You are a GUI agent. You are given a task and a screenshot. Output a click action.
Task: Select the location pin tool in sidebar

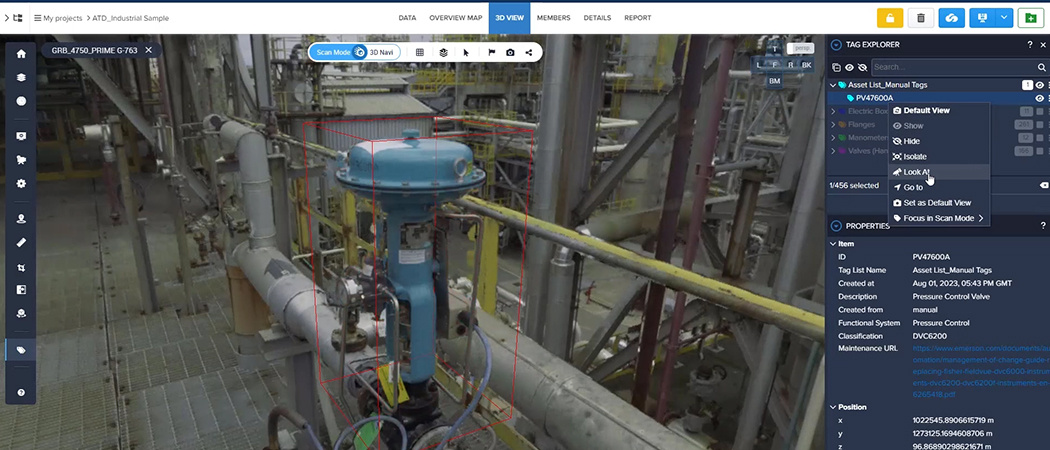tap(21, 218)
